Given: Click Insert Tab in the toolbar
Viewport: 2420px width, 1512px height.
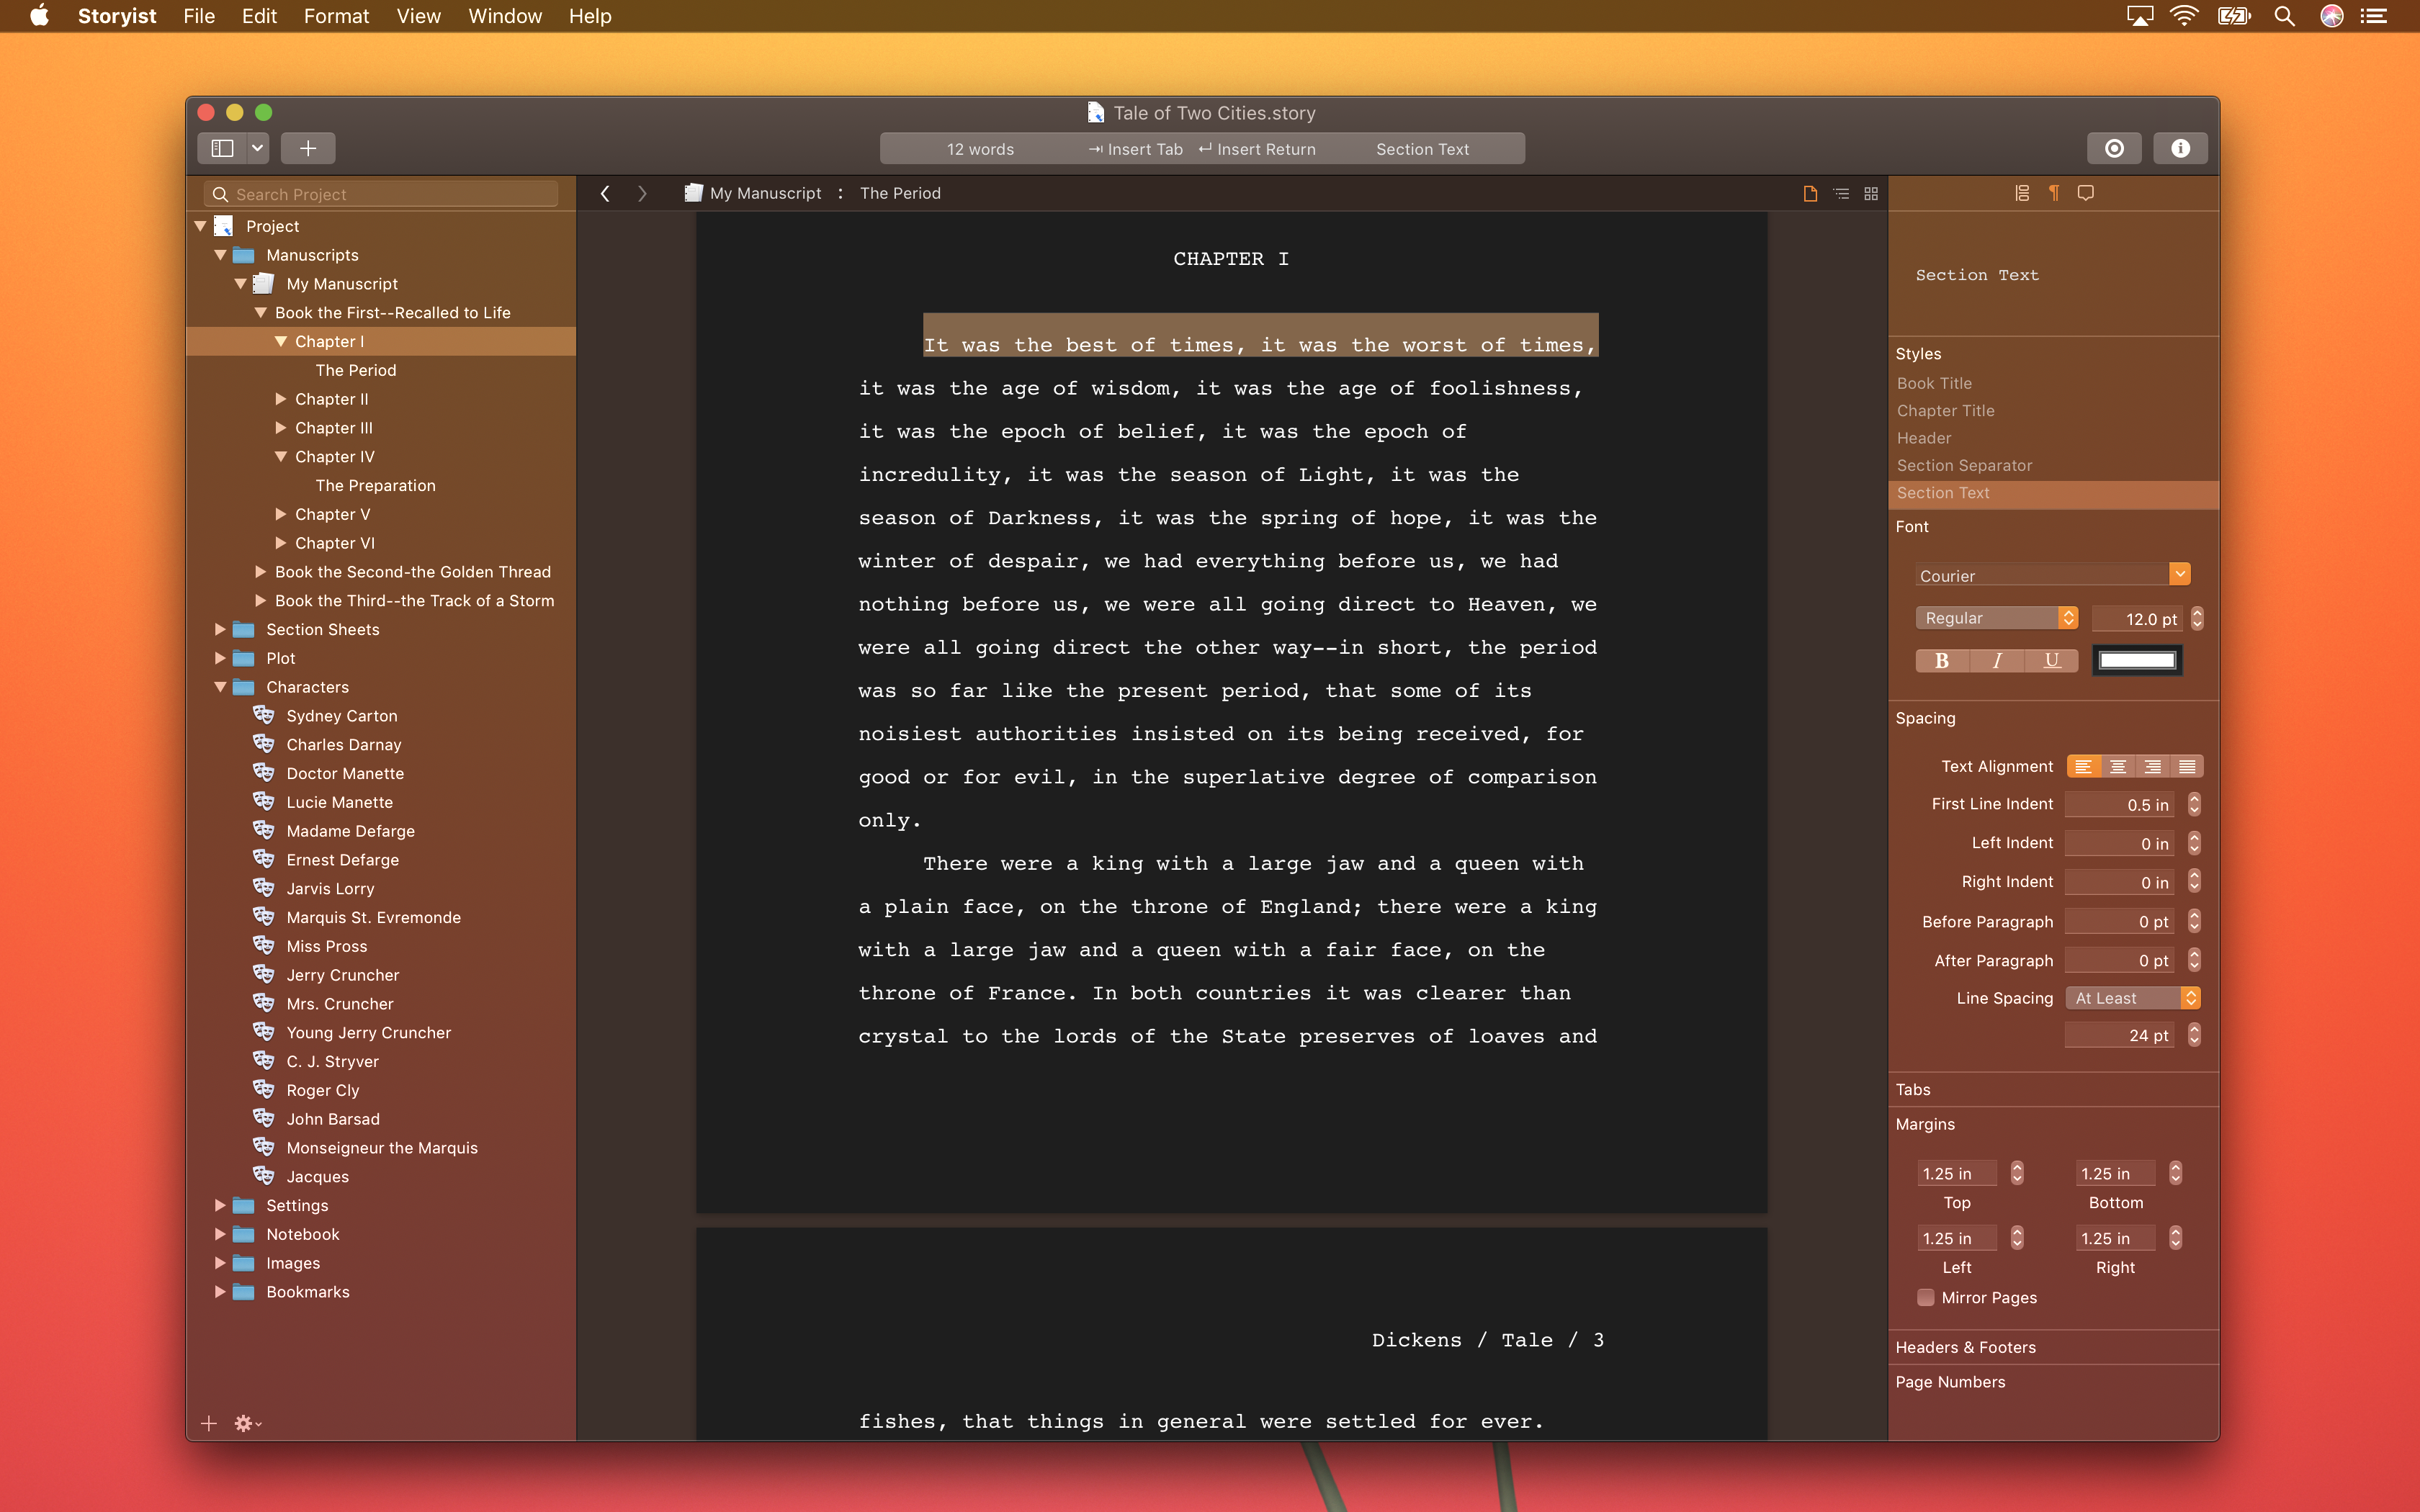Looking at the screenshot, I should pyautogui.click(x=1135, y=149).
